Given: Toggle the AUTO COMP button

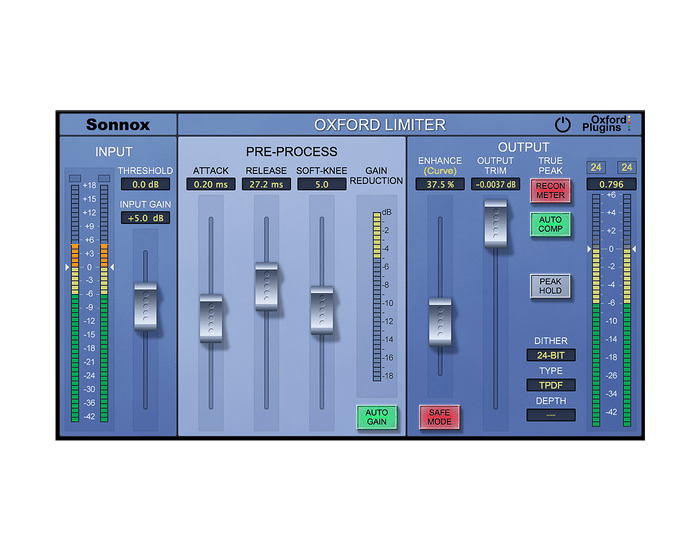Looking at the screenshot, I should pos(550,224).
